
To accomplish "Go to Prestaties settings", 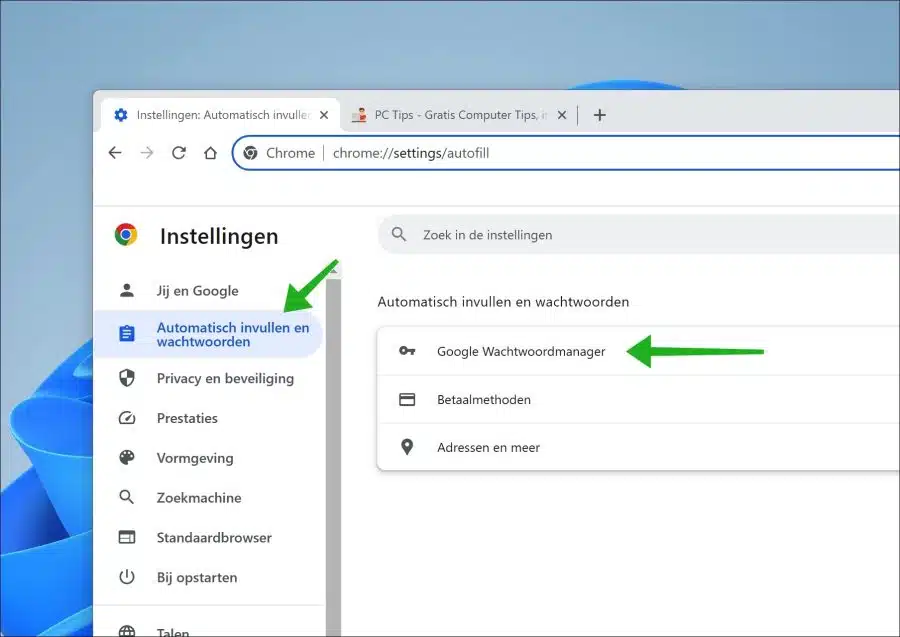I will point(208,418).
